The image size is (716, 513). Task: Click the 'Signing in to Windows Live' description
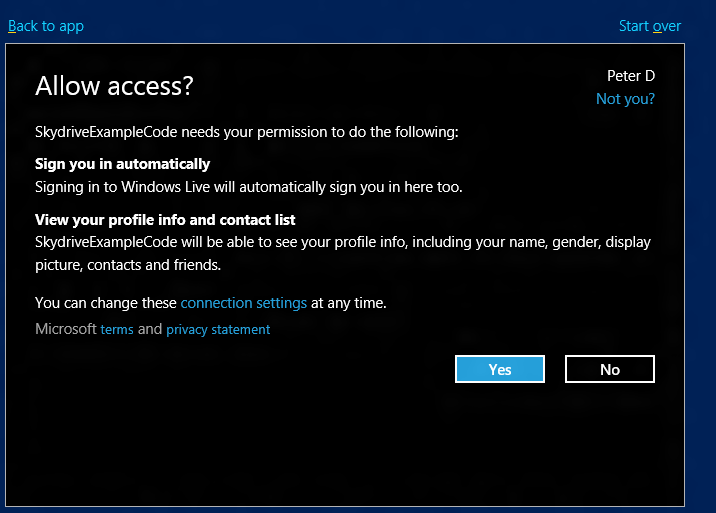point(248,186)
